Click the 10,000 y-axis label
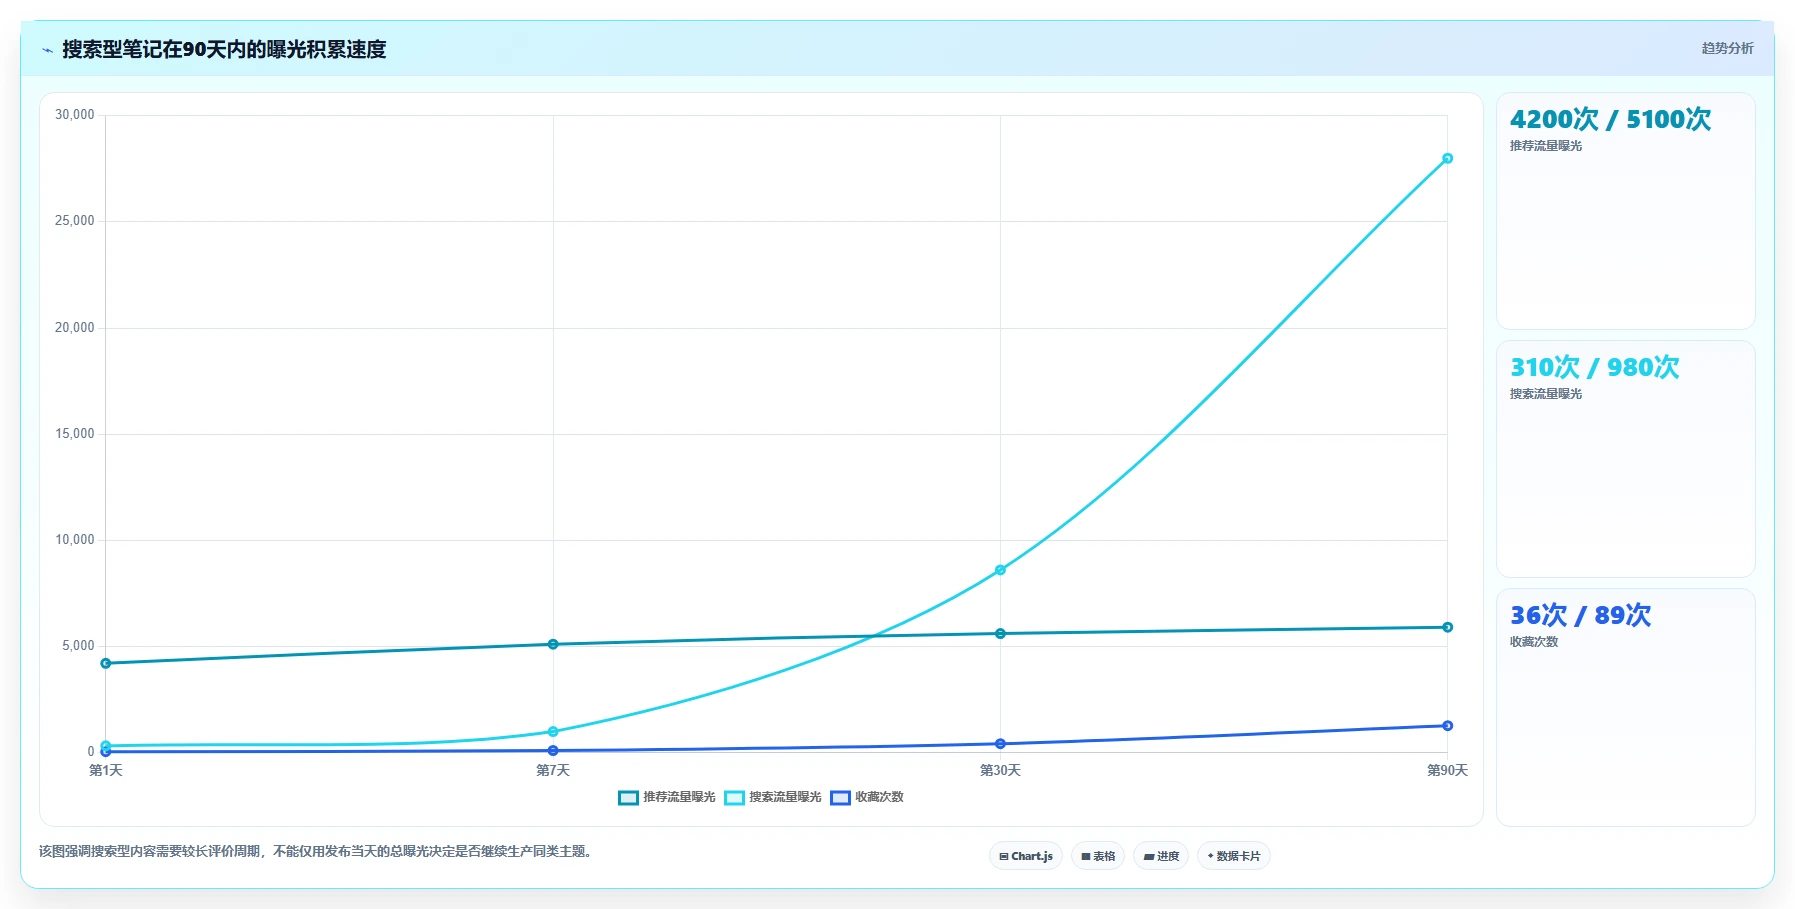The width and height of the screenshot is (1795, 909). [75, 540]
